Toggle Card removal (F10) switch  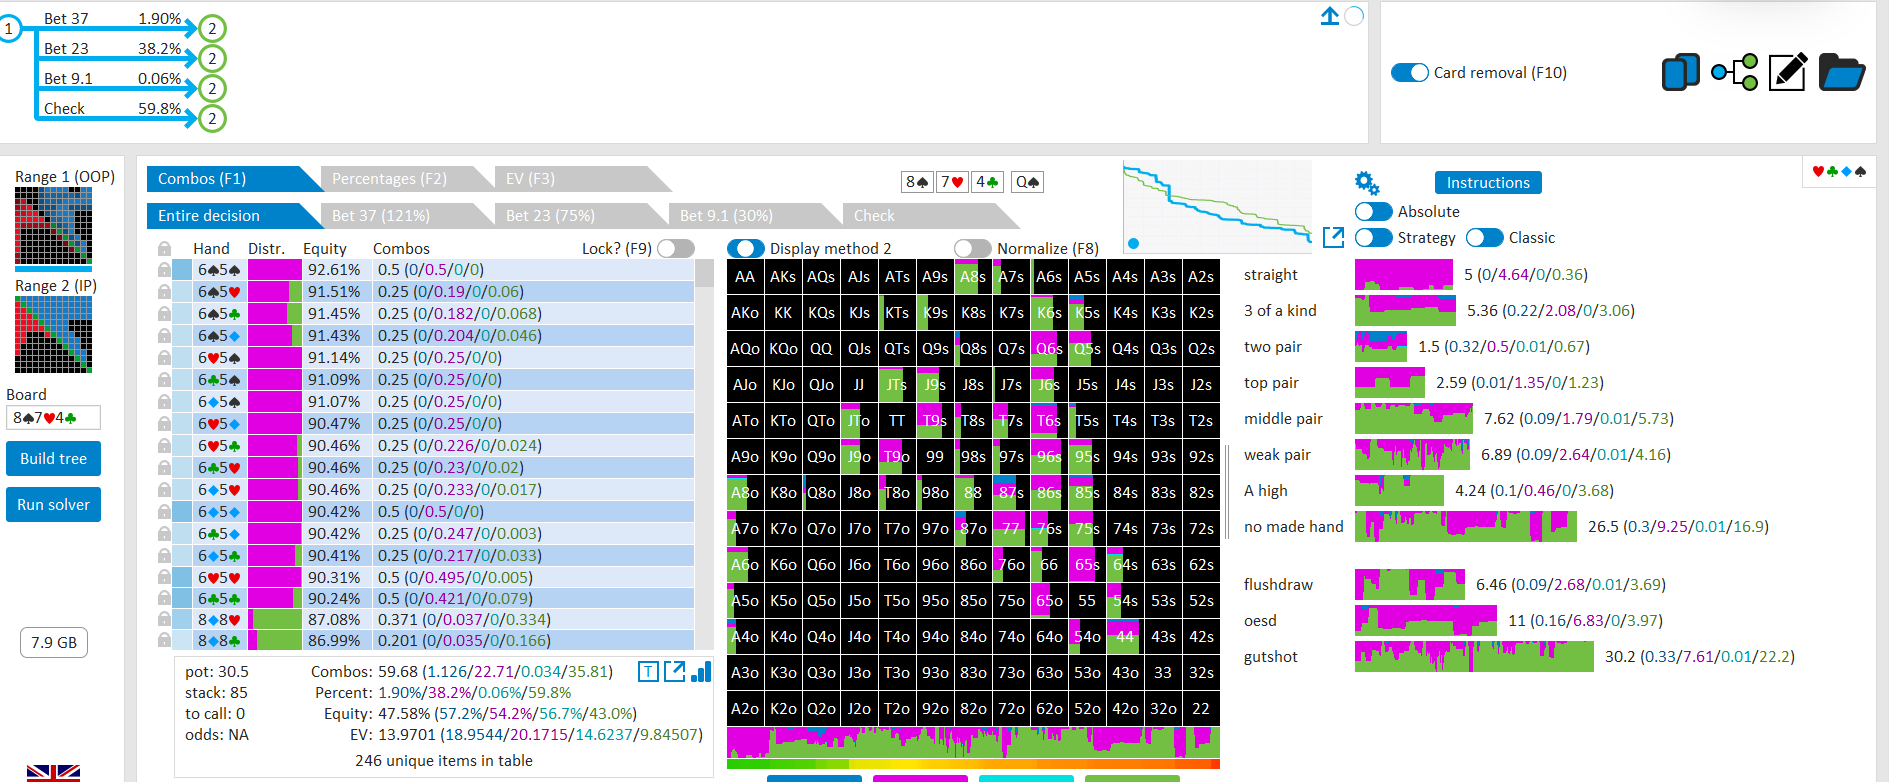pyautogui.click(x=1410, y=72)
